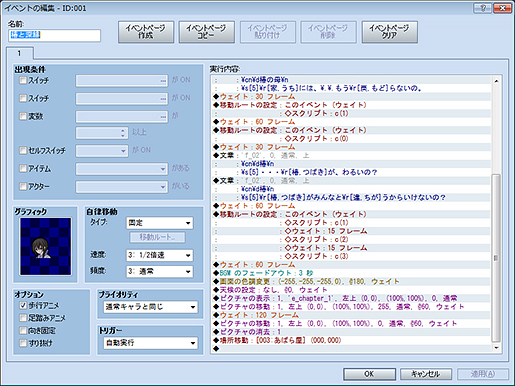
Task: Select the 画面の色調変更 command line
Action: pyautogui.click(x=352, y=281)
